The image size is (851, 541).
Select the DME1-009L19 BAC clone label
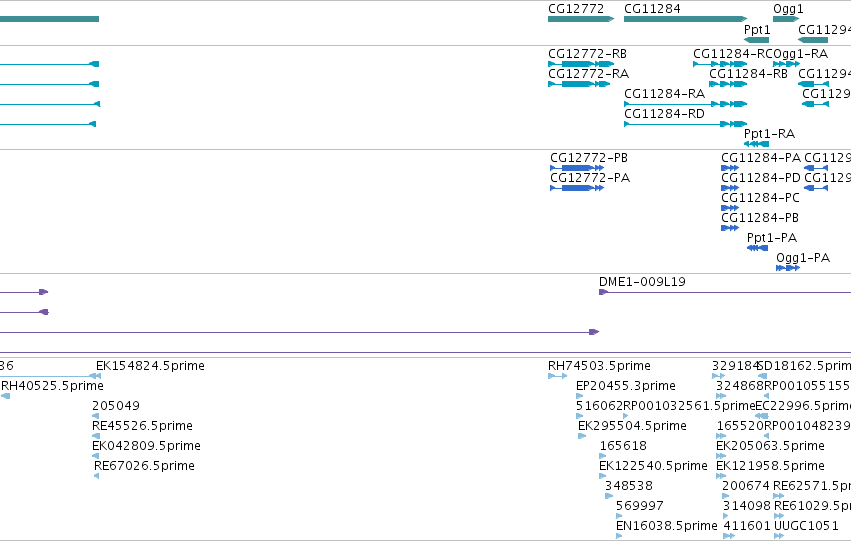pyautogui.click(x=642, y=282)
